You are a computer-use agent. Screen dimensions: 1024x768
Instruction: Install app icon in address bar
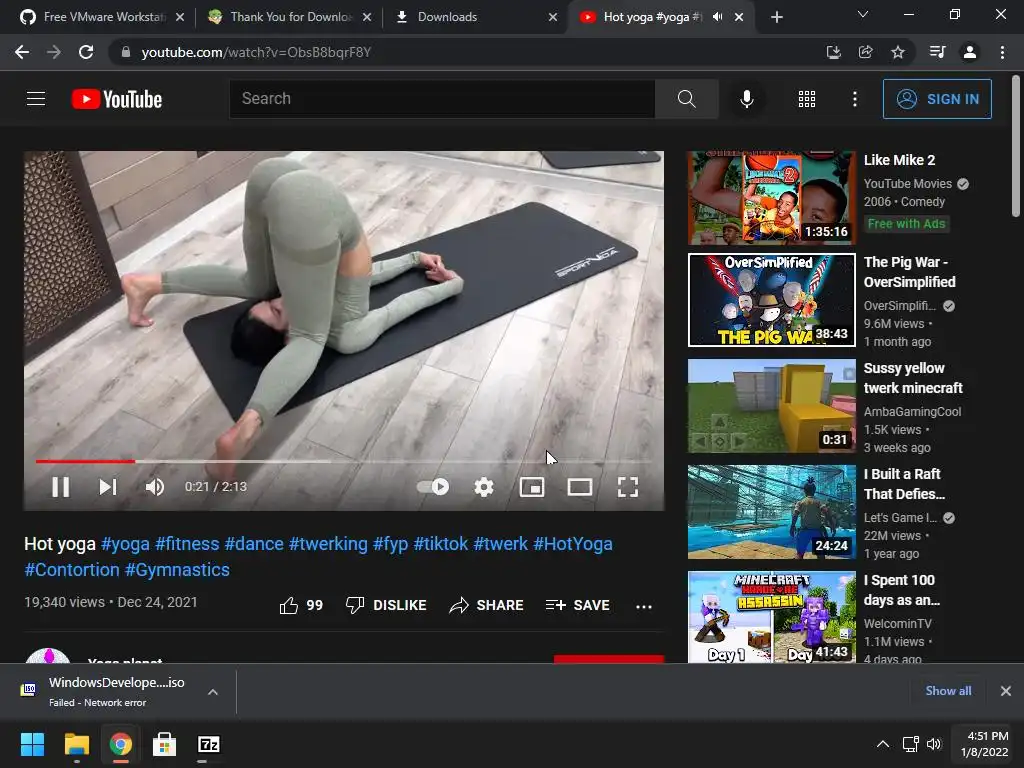click(833, 52)
